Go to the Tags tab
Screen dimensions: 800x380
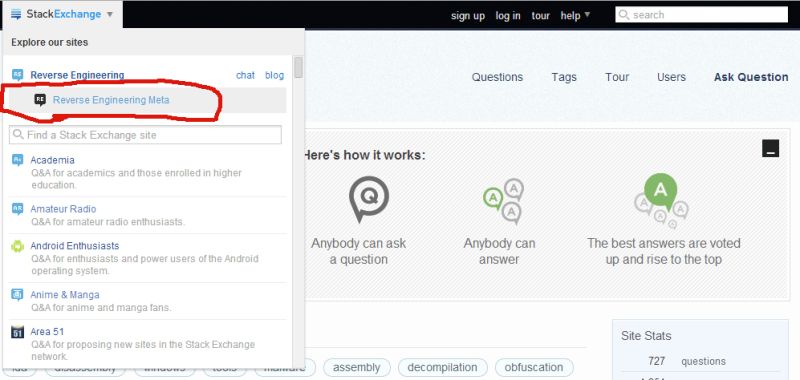click(564, 77)
